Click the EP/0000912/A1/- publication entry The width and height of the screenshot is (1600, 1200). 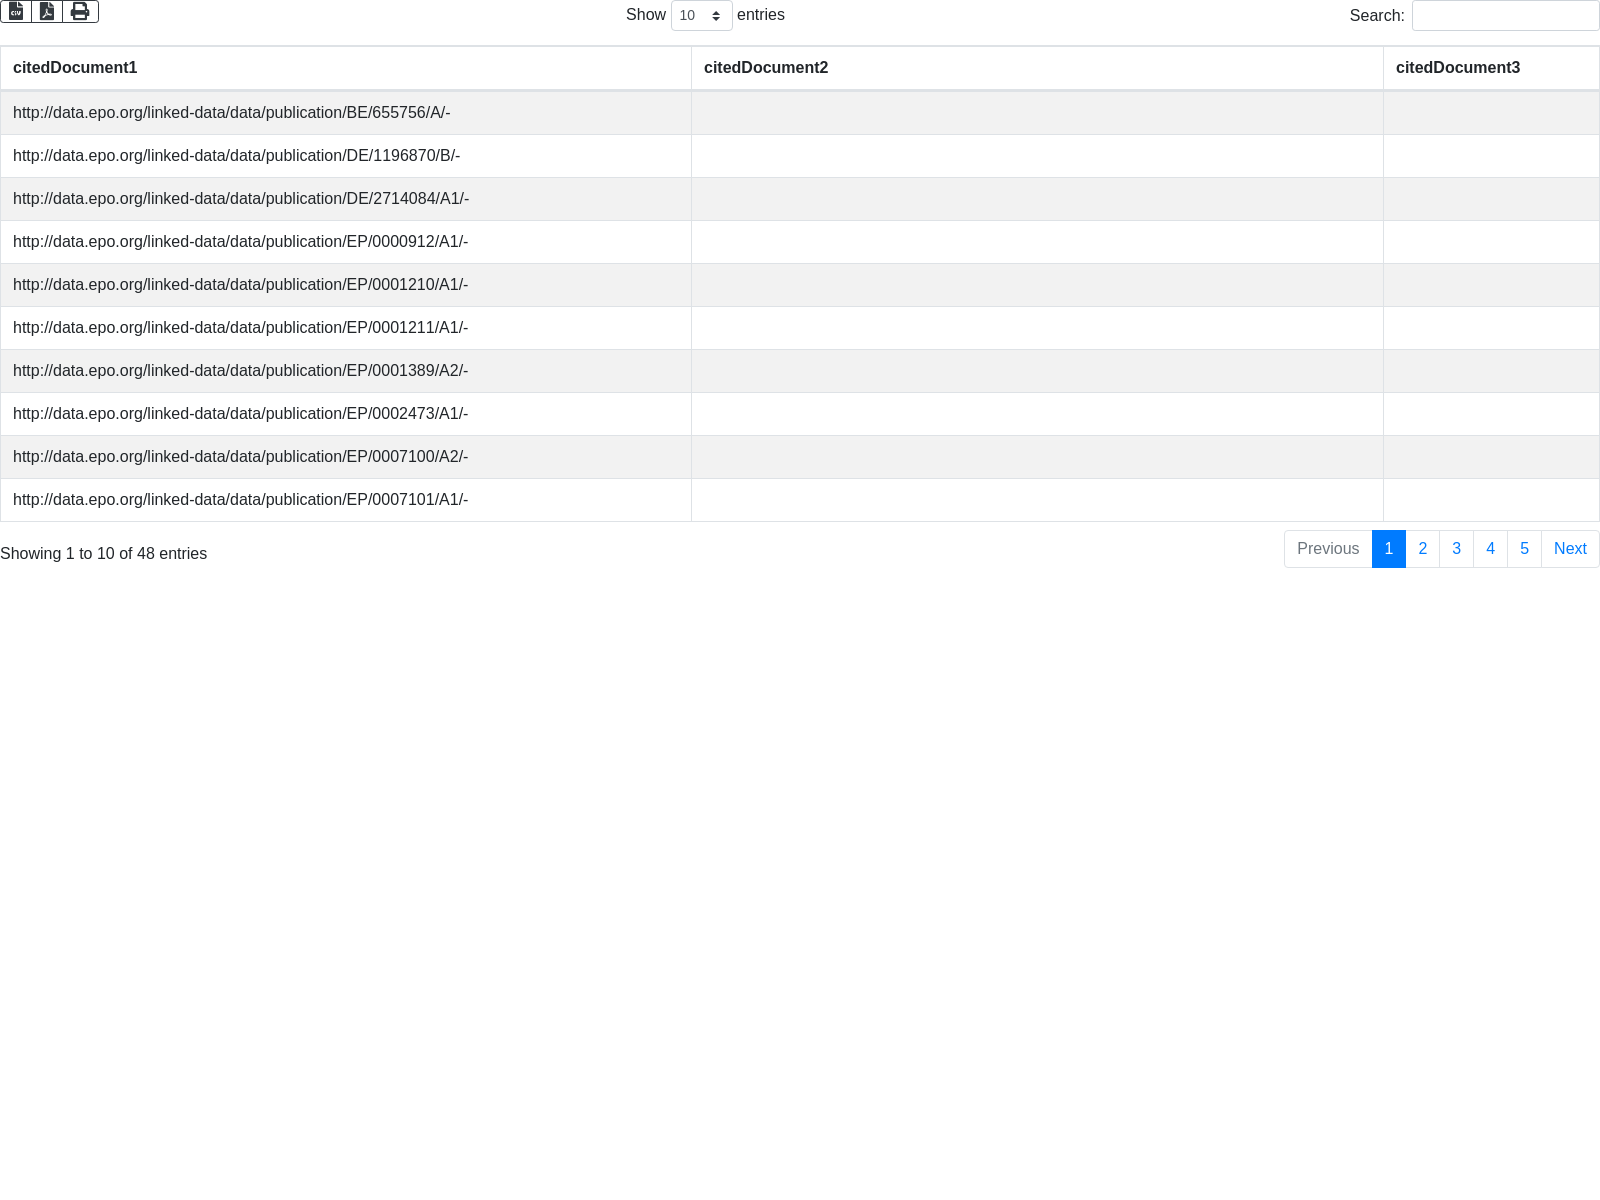click(240, 242)
